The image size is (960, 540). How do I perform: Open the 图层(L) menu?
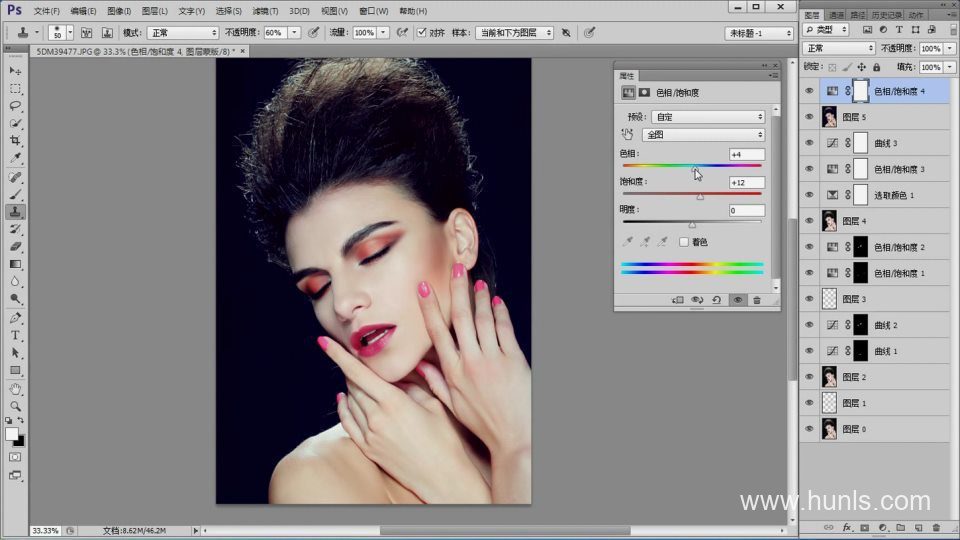154,11
